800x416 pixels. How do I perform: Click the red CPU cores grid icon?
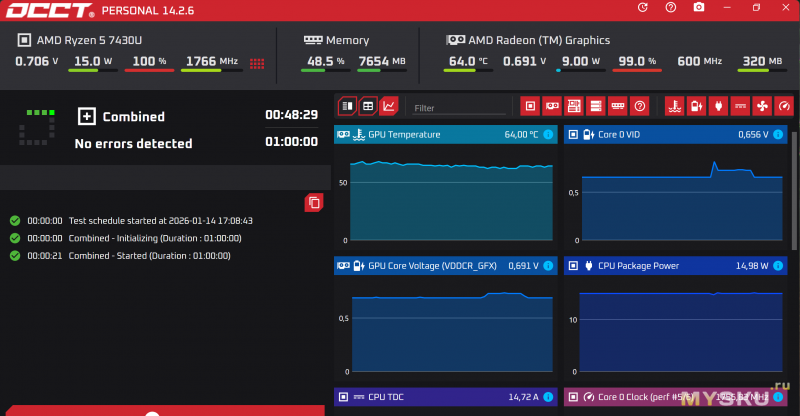257,63
